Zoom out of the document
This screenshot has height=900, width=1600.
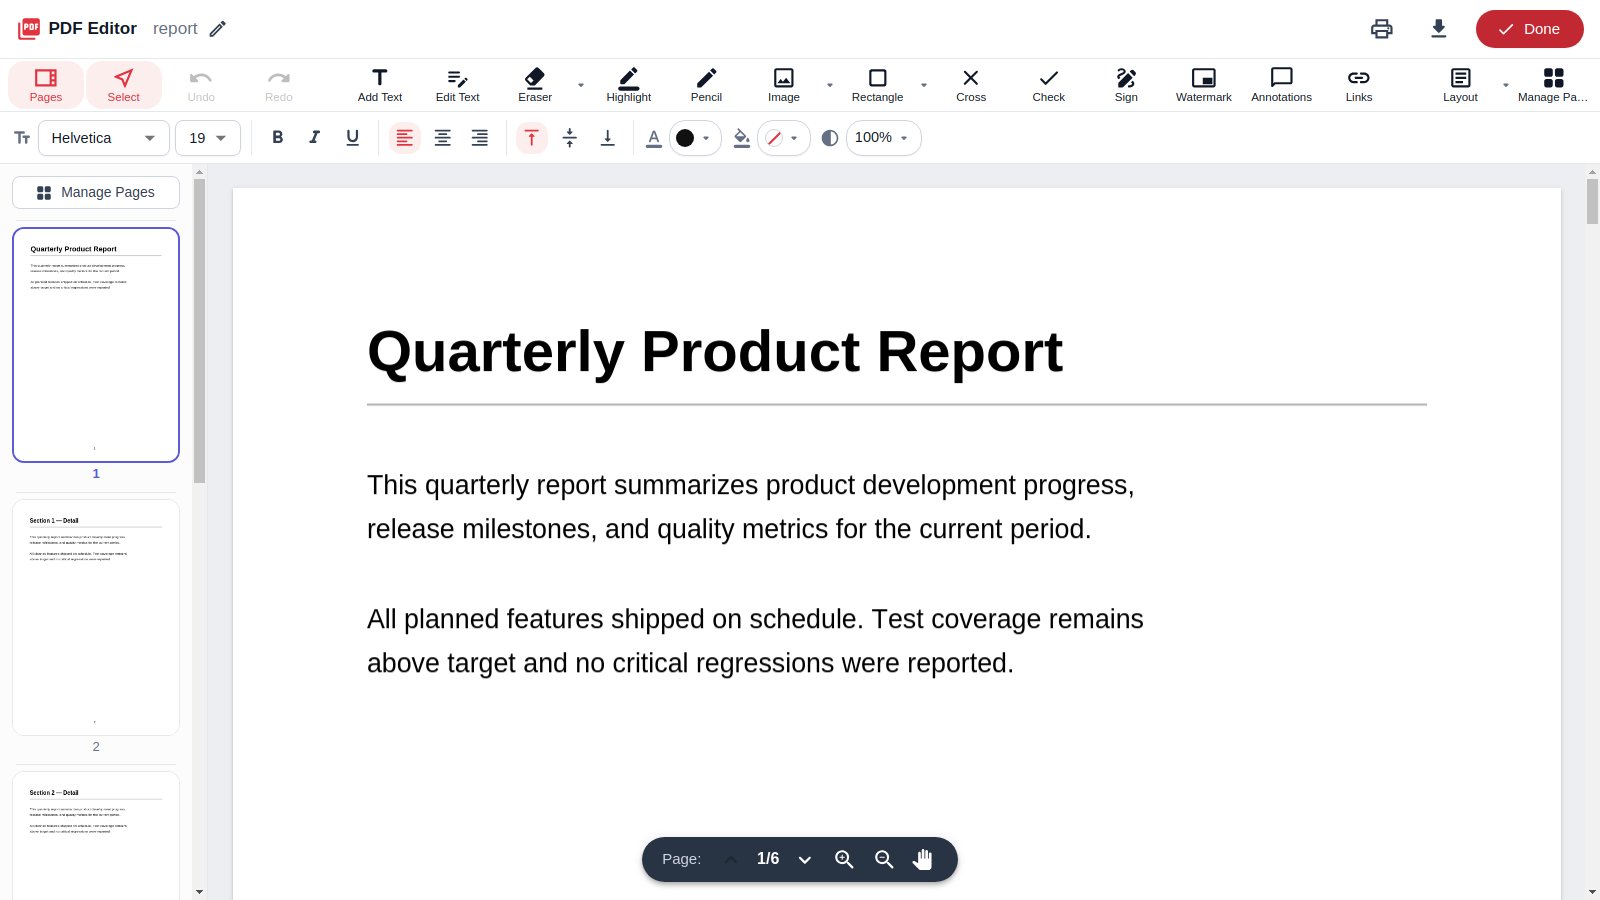point(884,859)
